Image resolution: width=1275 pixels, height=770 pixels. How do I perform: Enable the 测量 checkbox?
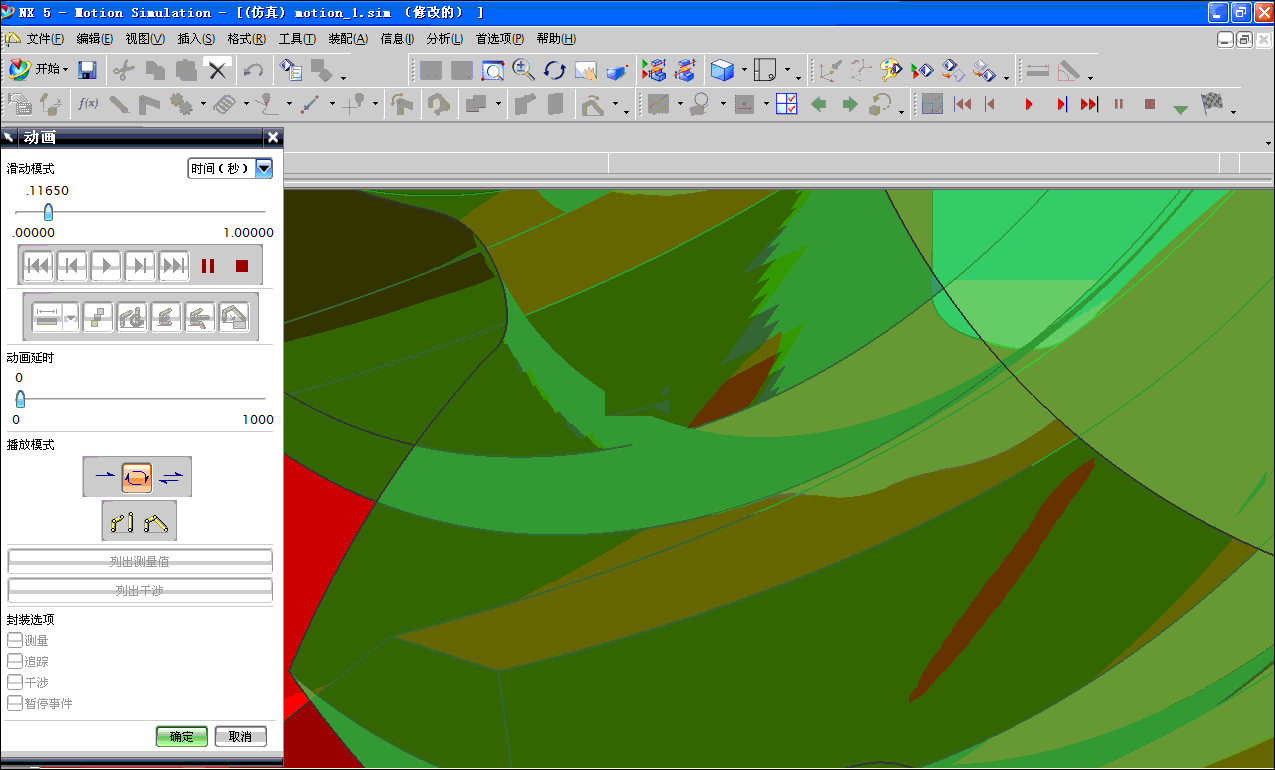pyautogui.click(x=14, y=640)
